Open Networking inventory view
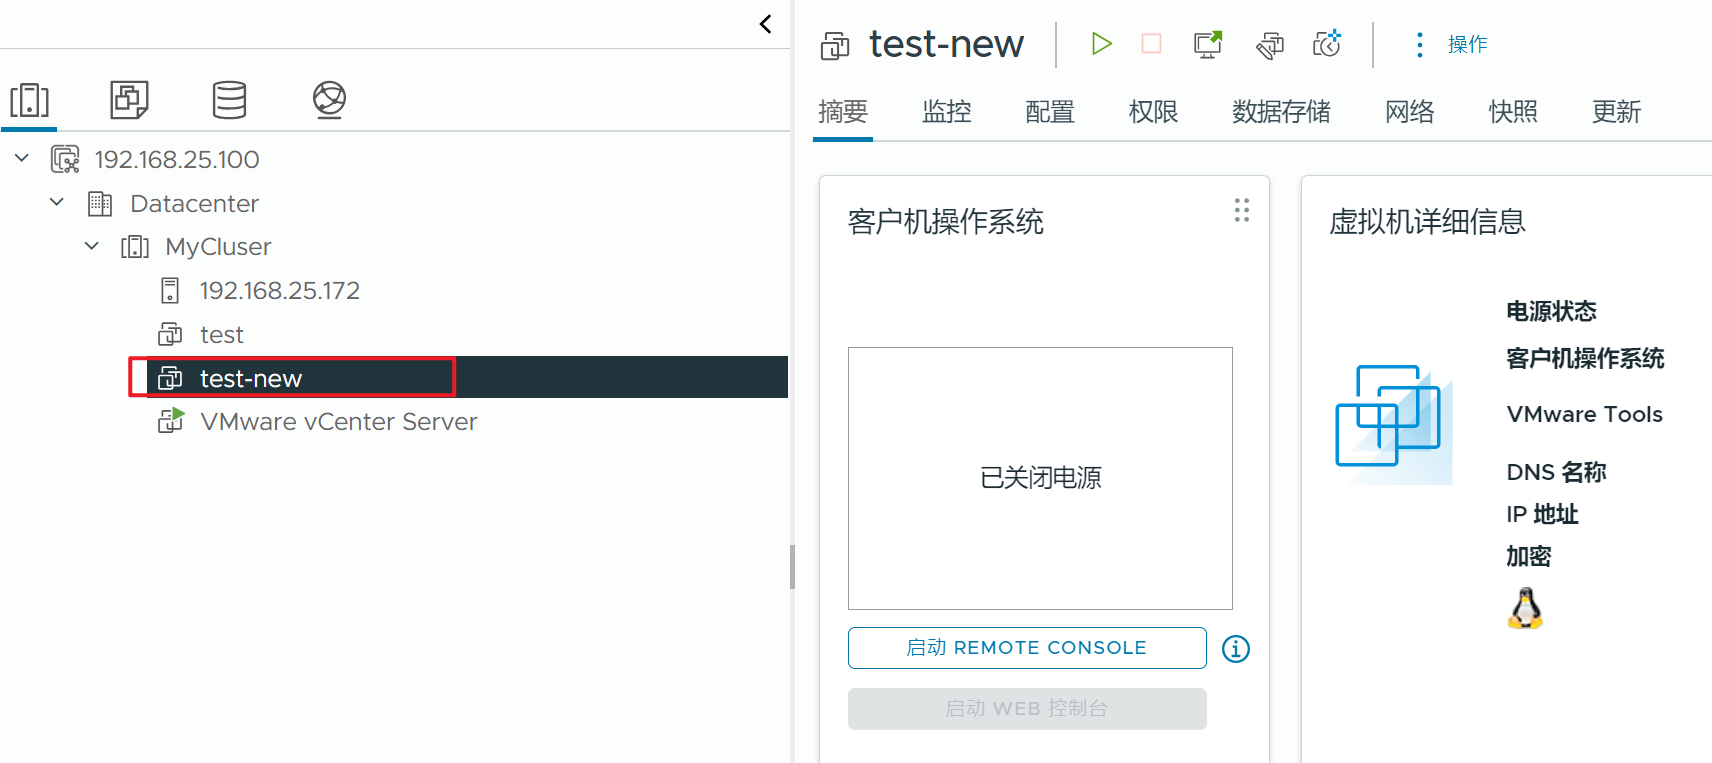1712x763 pixels. pos(329,100)
